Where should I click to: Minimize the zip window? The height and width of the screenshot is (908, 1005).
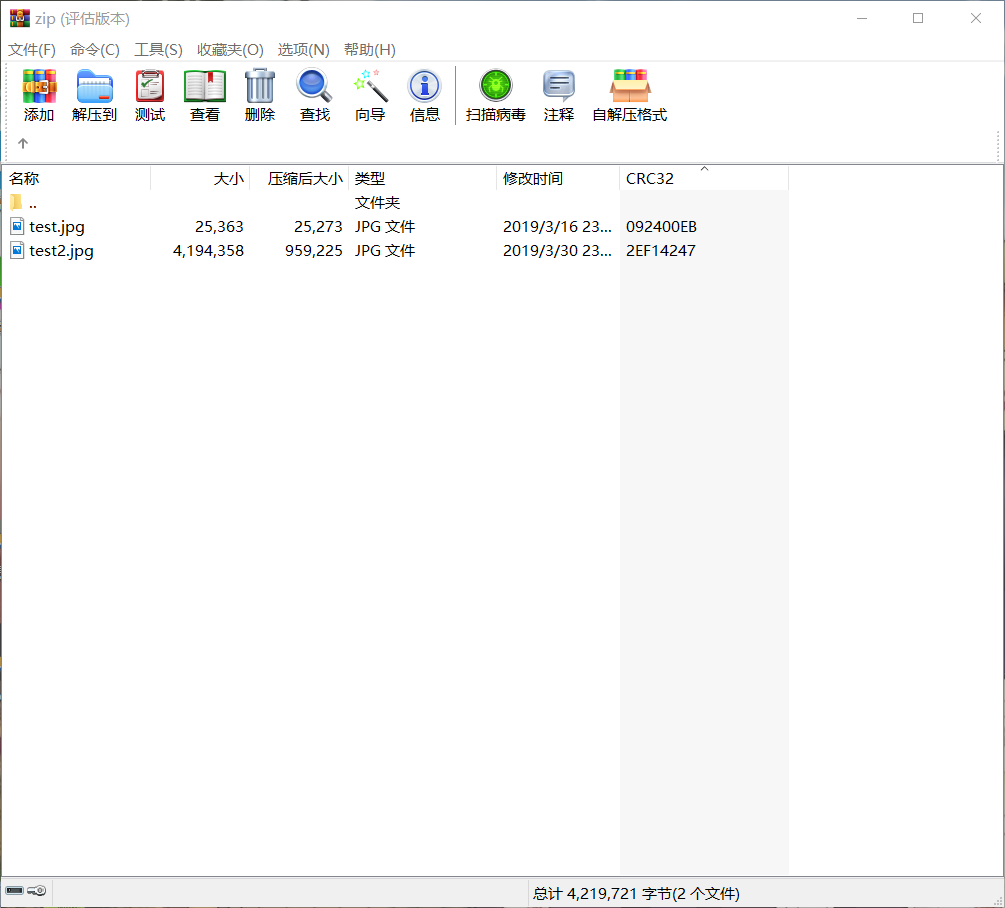pos(862,19)
